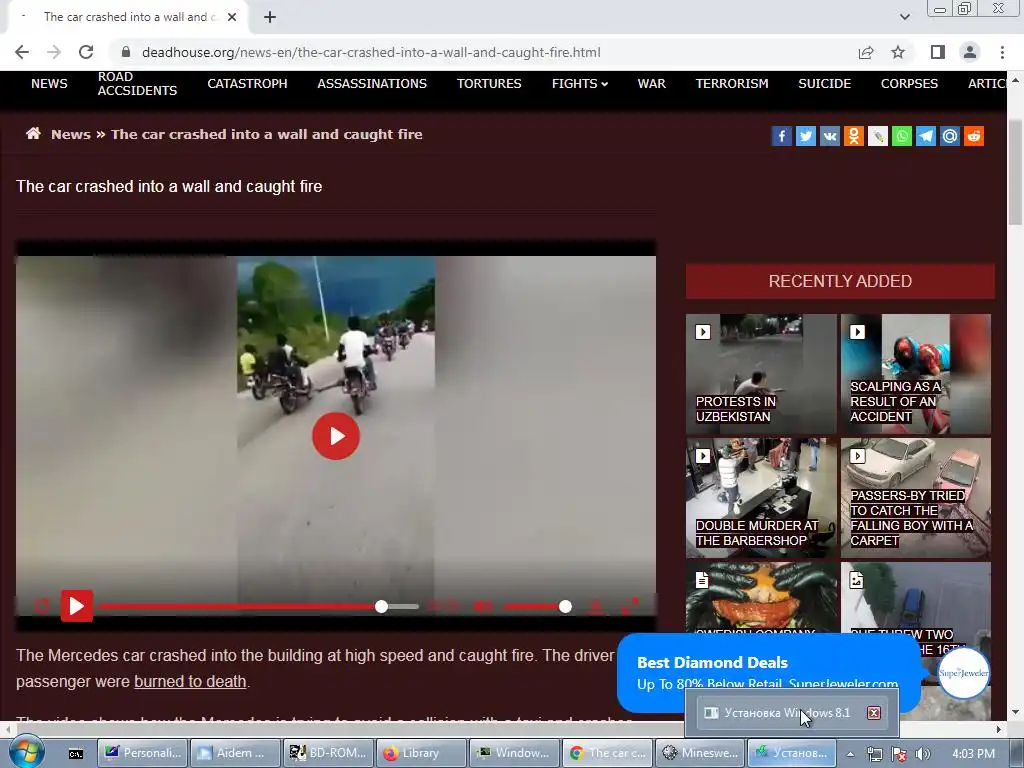Click the video progress slider handle
1024x768 pixels.
(x=381, y=607)
